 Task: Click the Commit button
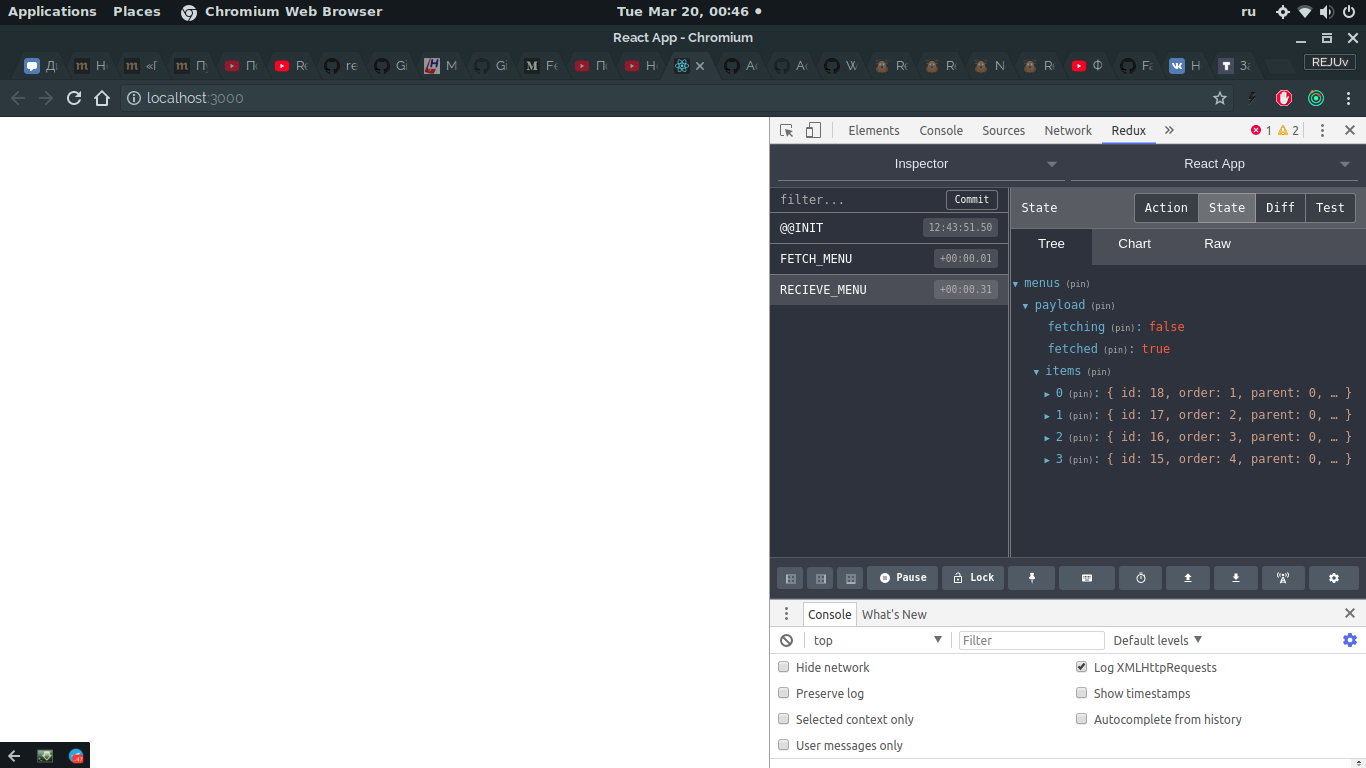971,199
